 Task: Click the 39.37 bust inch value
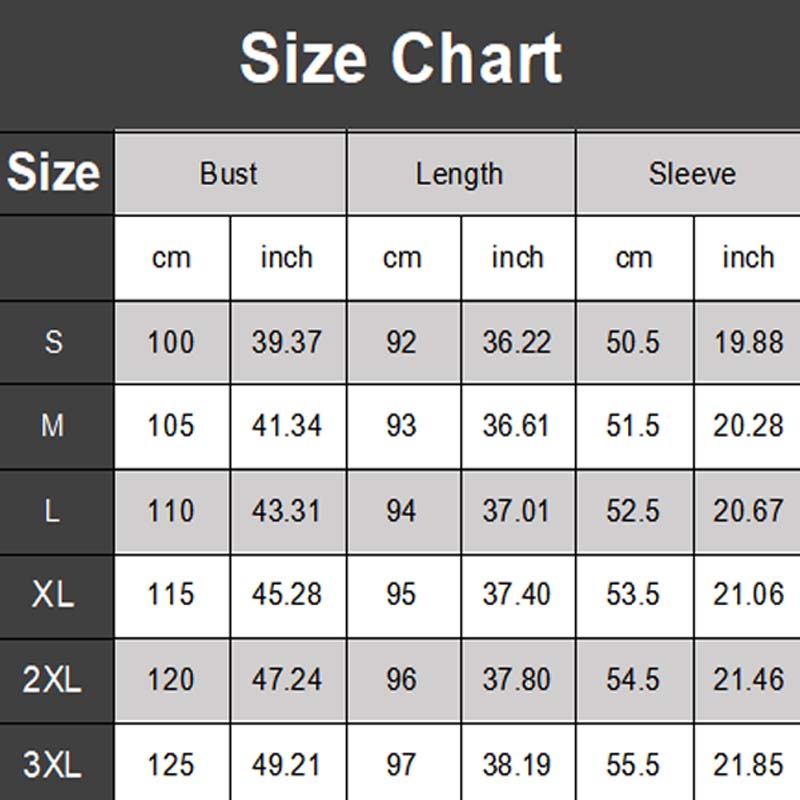(x=287, y=342)
